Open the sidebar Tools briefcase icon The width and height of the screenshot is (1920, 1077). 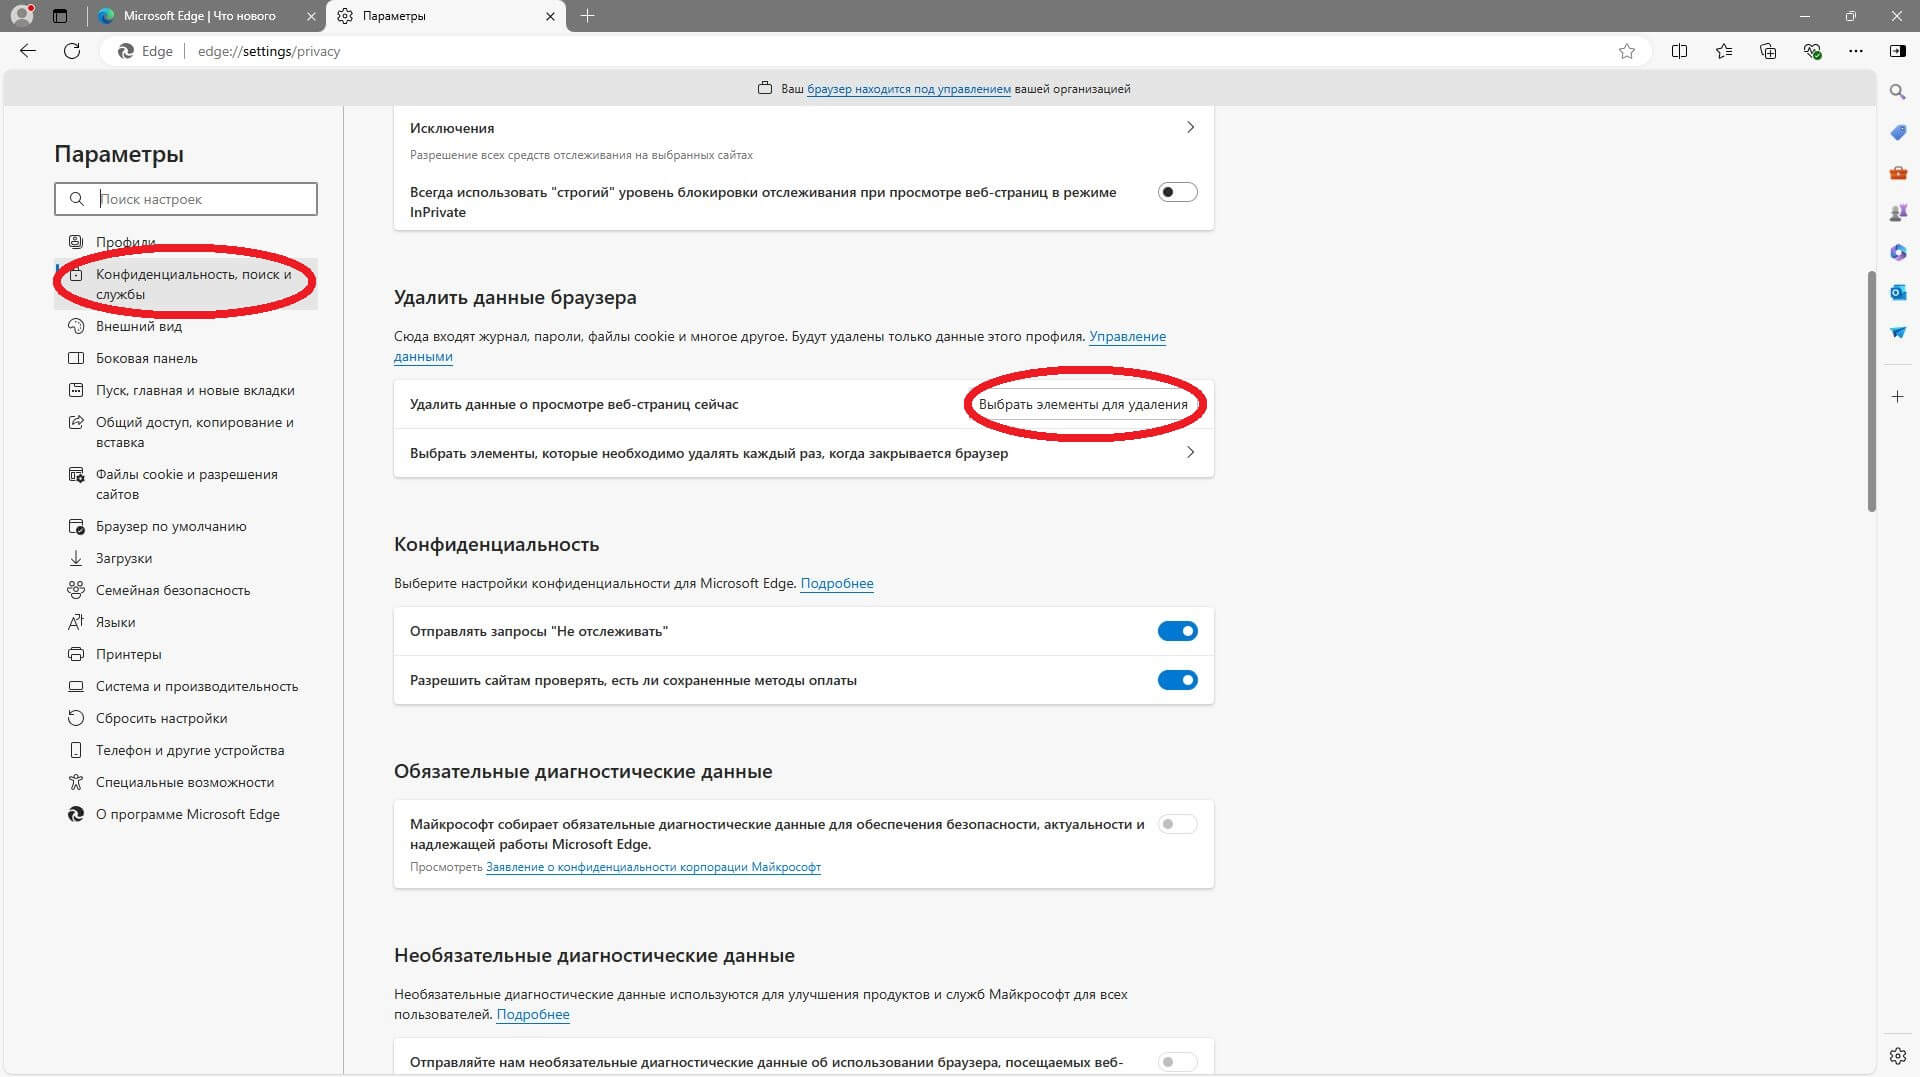[1897, 172]
